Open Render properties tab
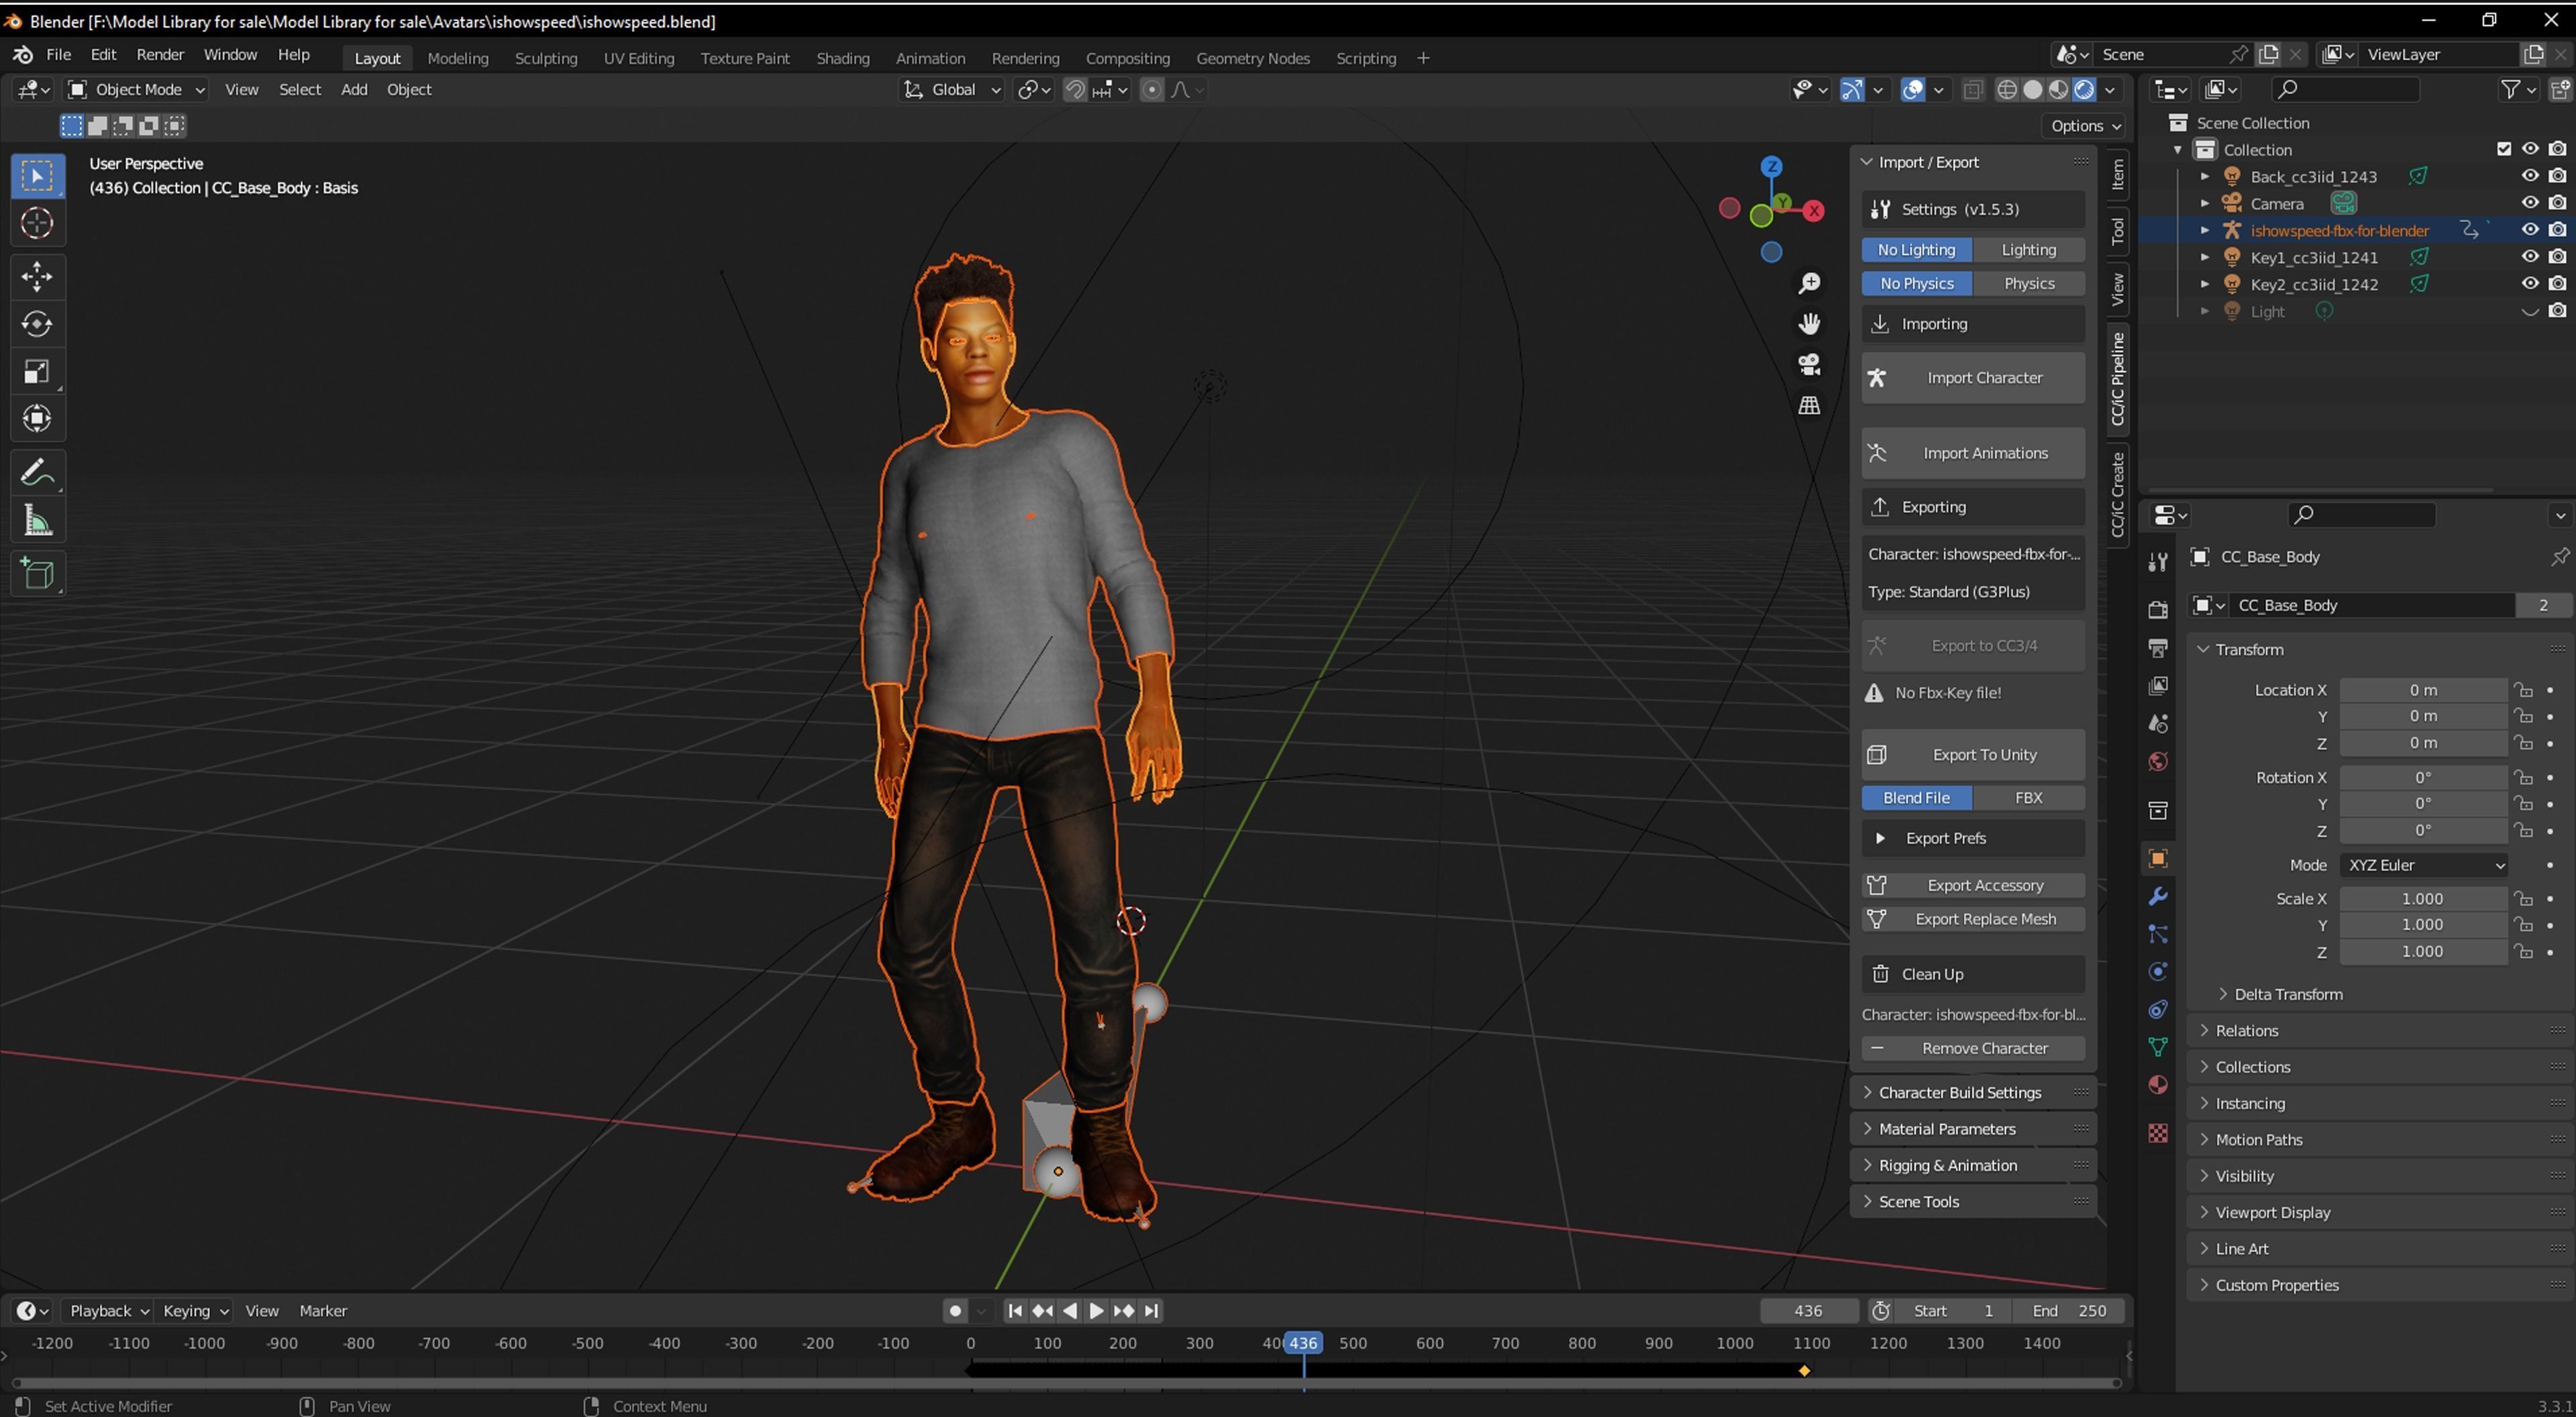 pyautogui.click(x=2158, y=610)
